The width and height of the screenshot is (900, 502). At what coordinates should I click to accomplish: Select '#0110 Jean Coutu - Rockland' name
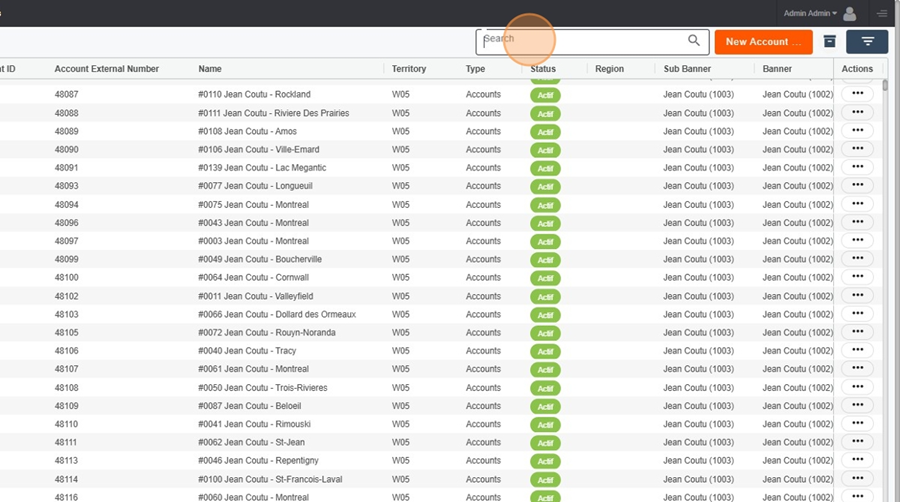pos(254,95)
